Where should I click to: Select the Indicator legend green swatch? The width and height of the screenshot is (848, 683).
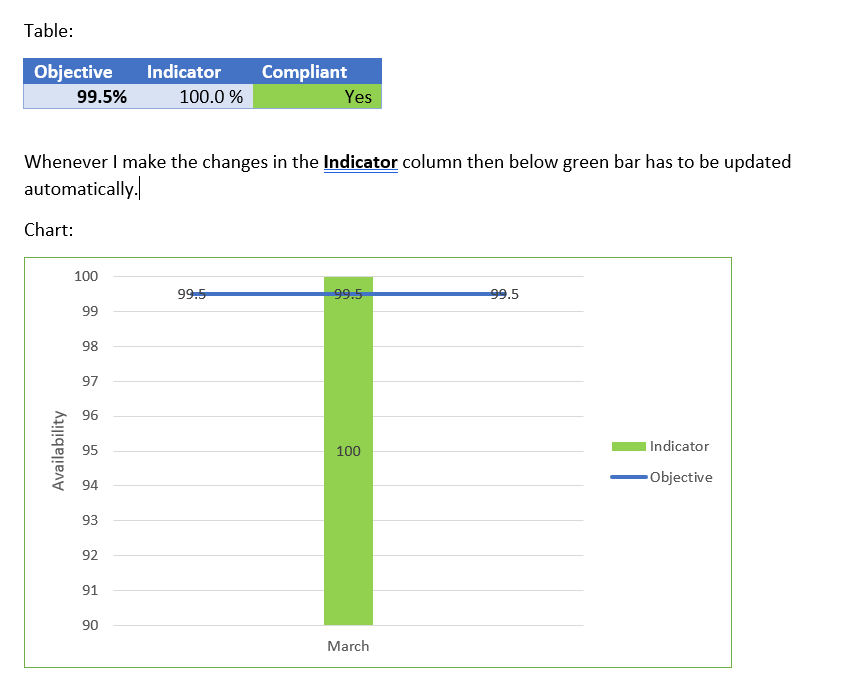click(x=628, y=446)
